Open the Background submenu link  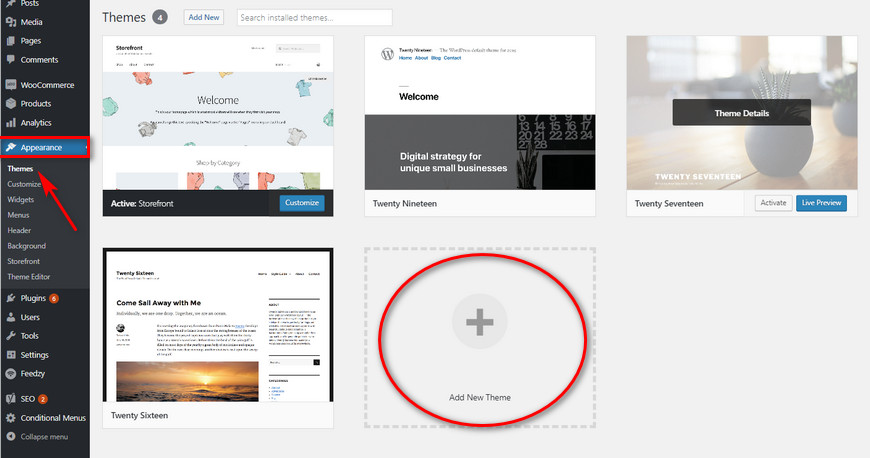click(27, 246)
